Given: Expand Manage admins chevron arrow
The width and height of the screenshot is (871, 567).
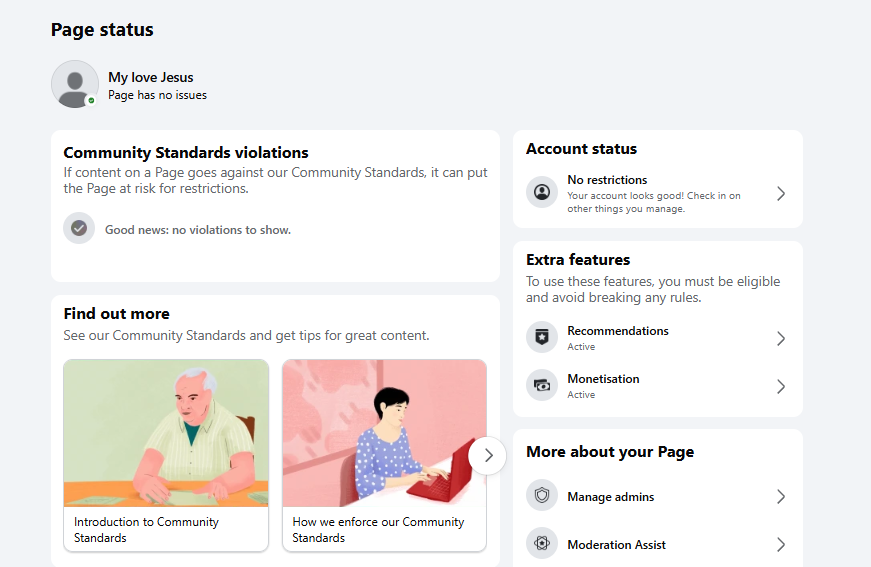Looking at the screenshot, I should 780,496.
